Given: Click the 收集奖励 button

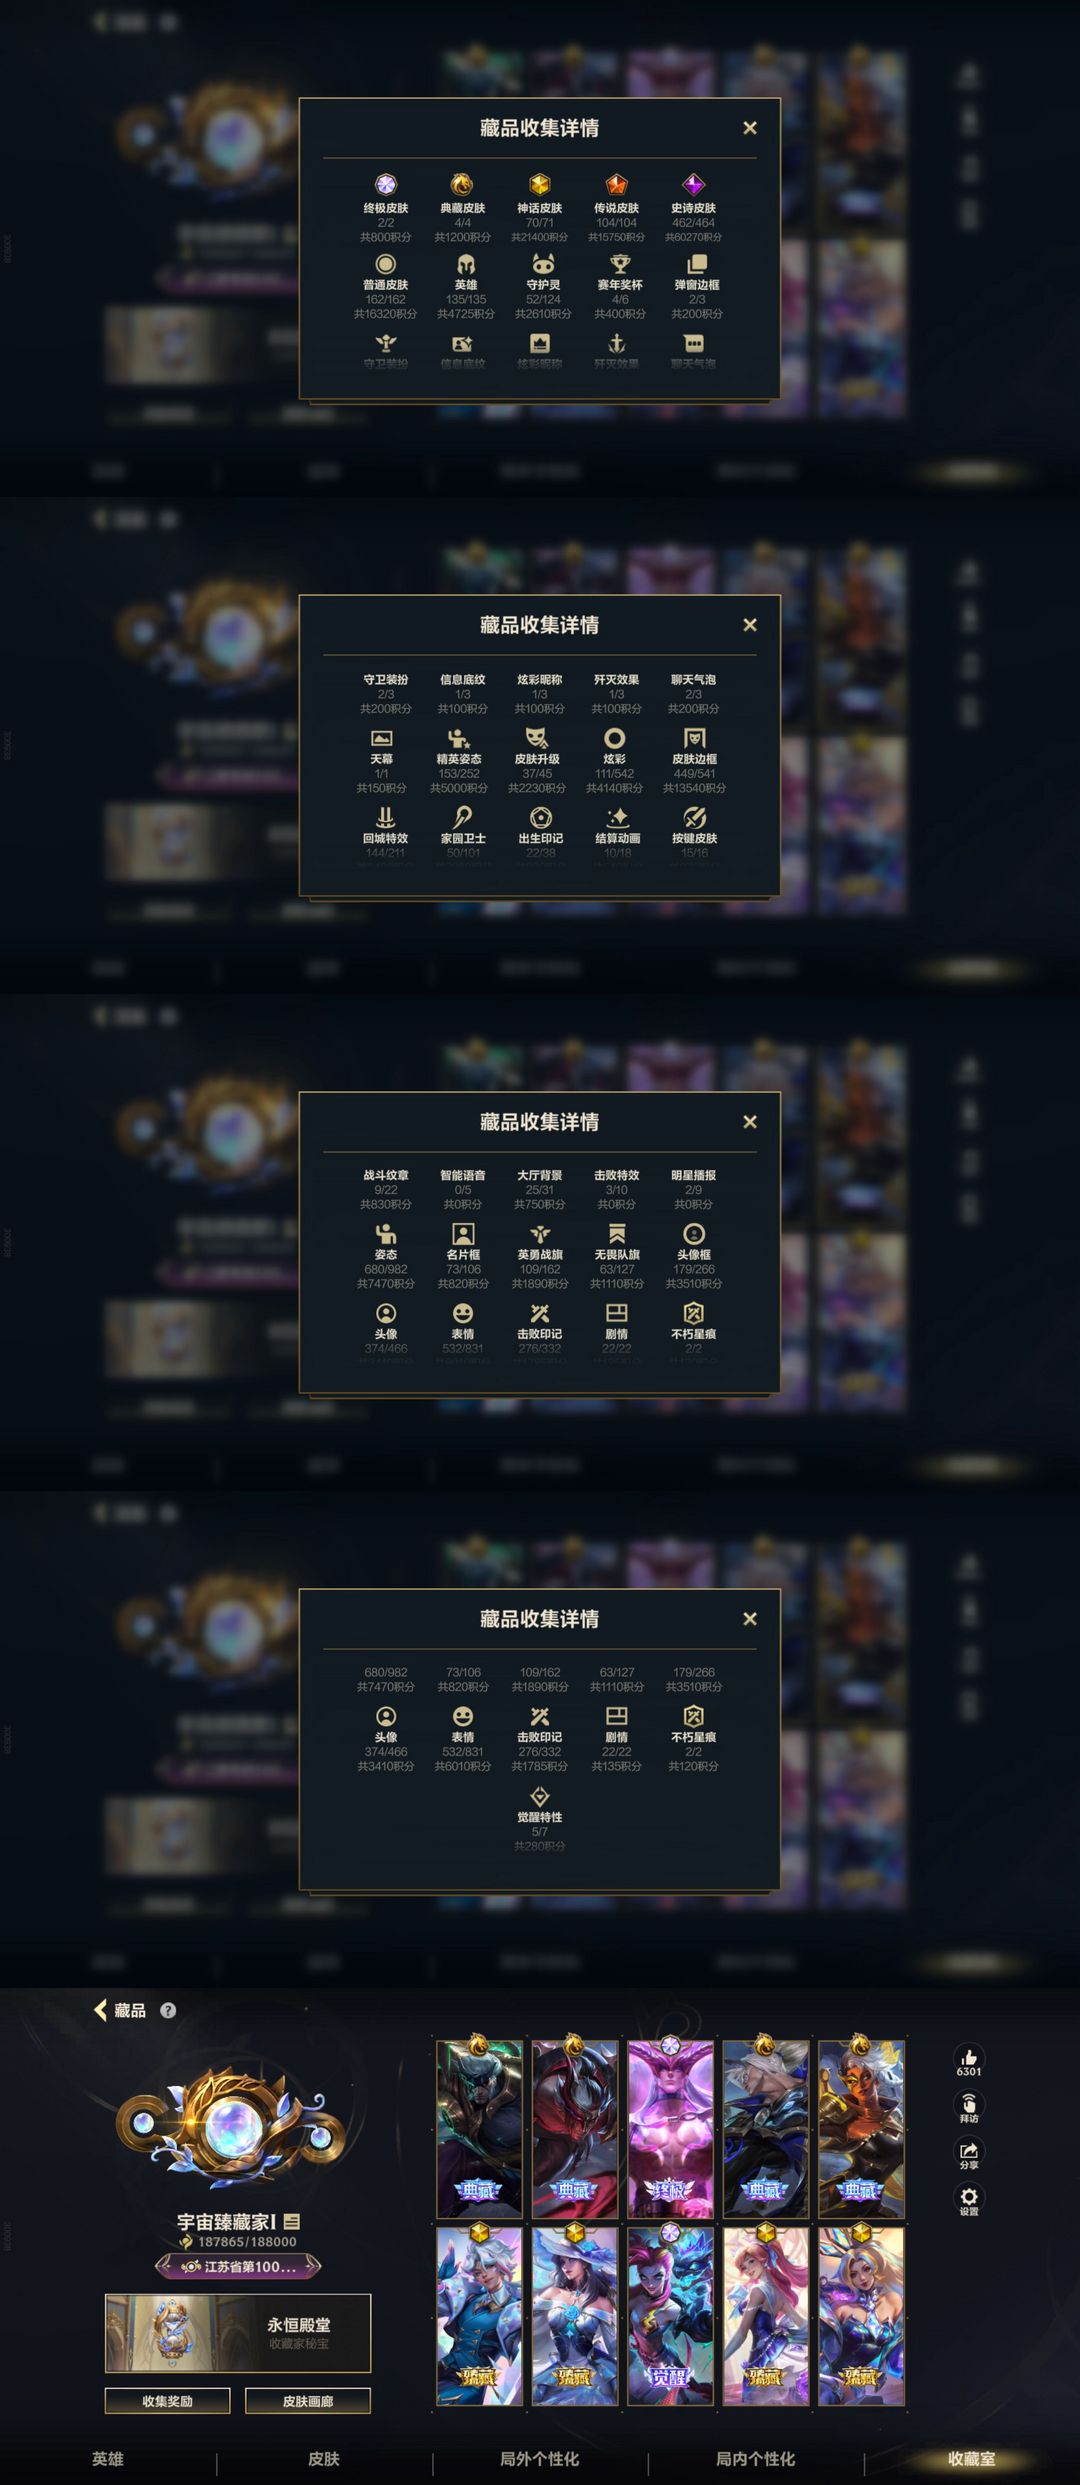Looking at the screenshot, I should (x=168, y=2400).
